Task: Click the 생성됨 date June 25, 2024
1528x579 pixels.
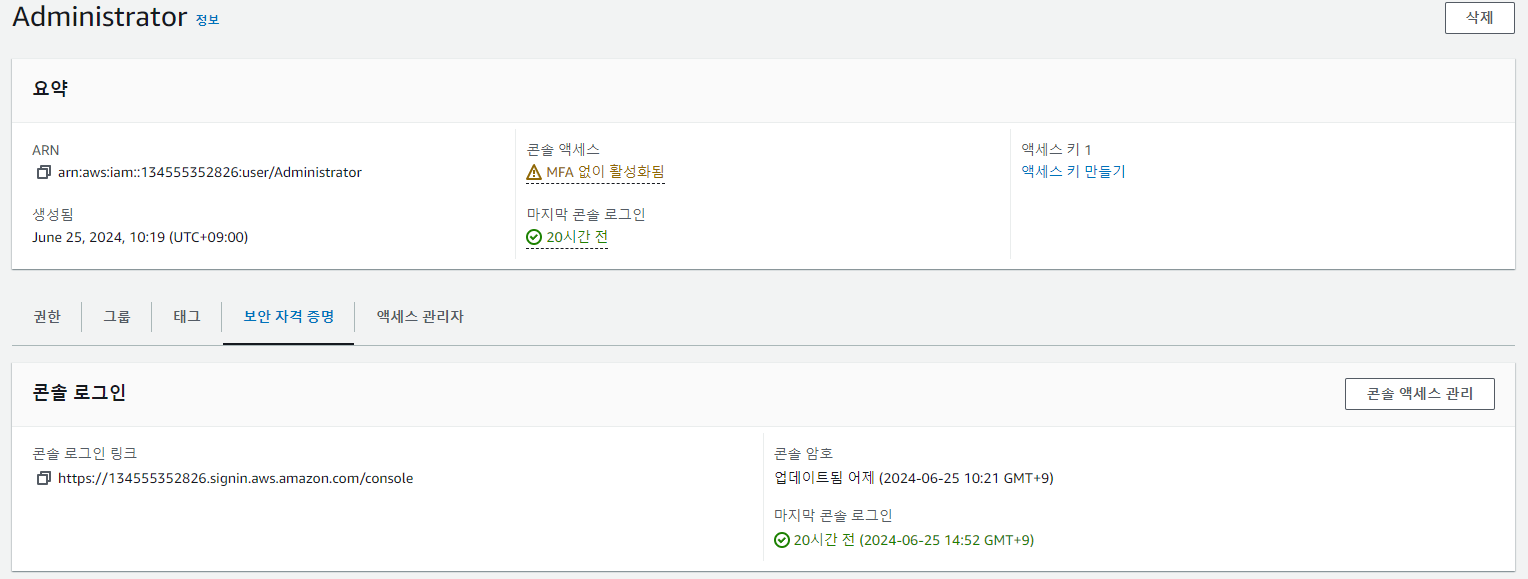Action: [140, 237]
